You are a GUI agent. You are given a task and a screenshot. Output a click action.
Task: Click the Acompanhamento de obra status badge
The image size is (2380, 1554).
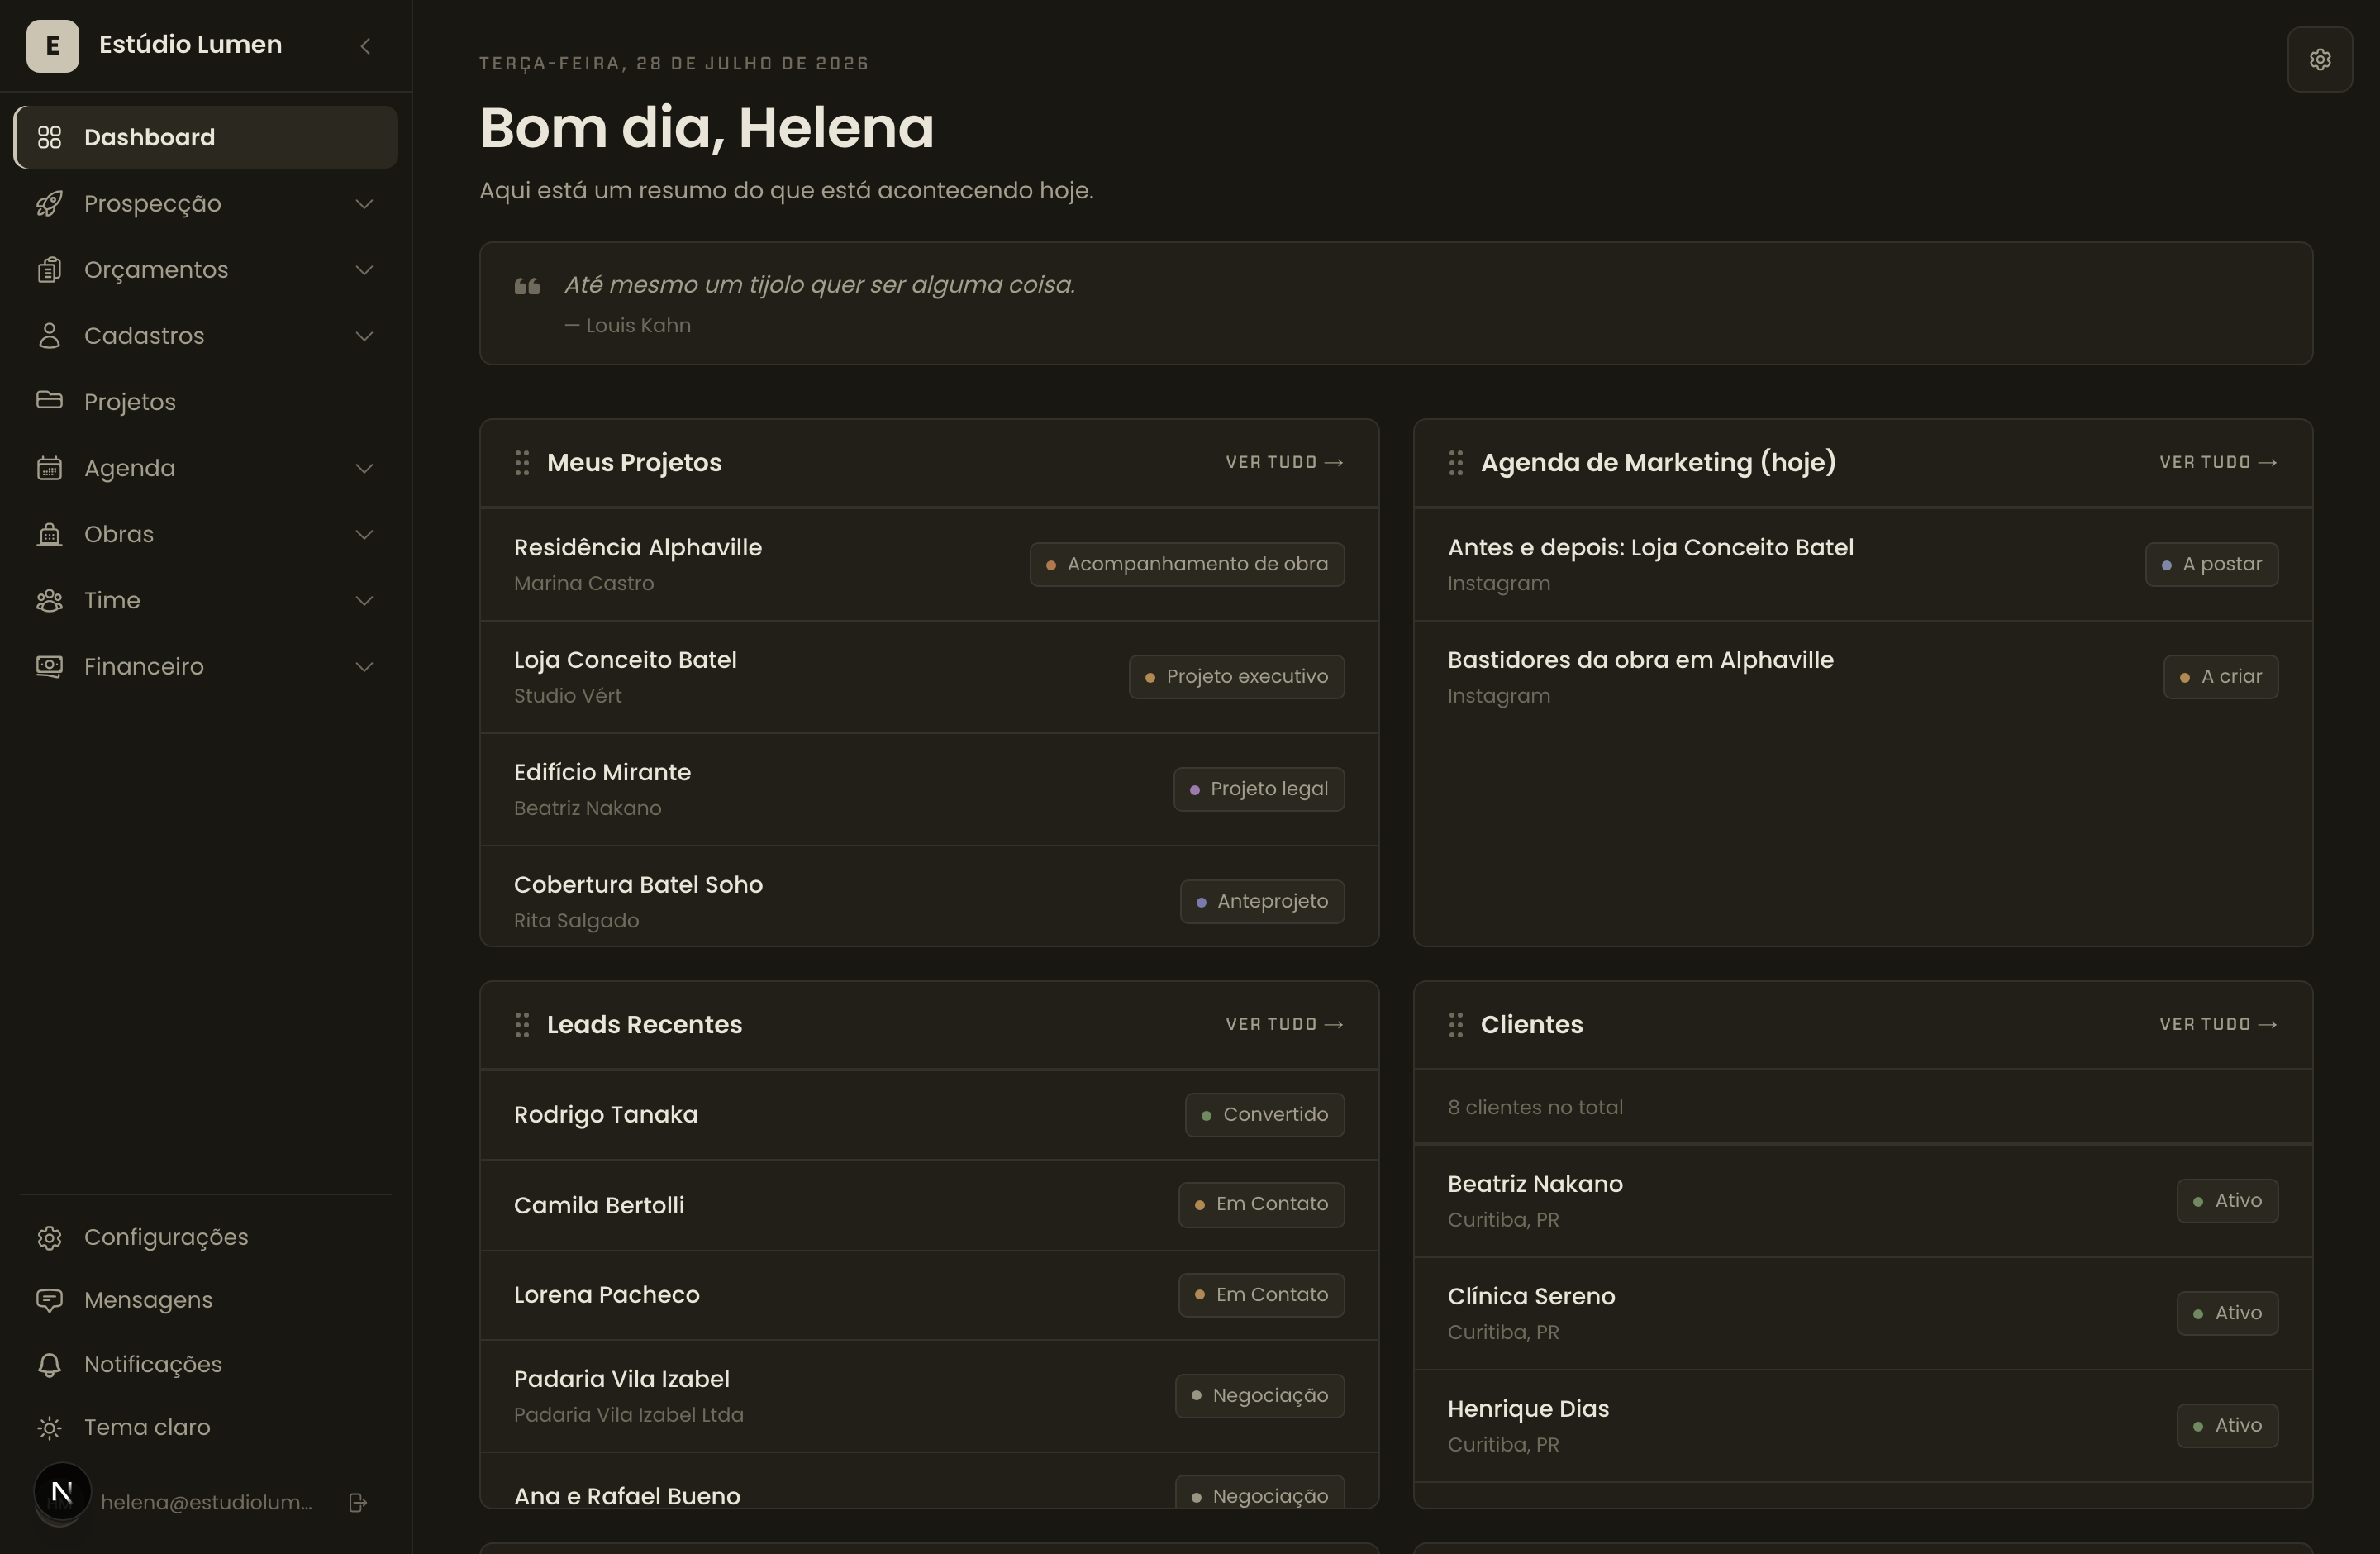1187,564
